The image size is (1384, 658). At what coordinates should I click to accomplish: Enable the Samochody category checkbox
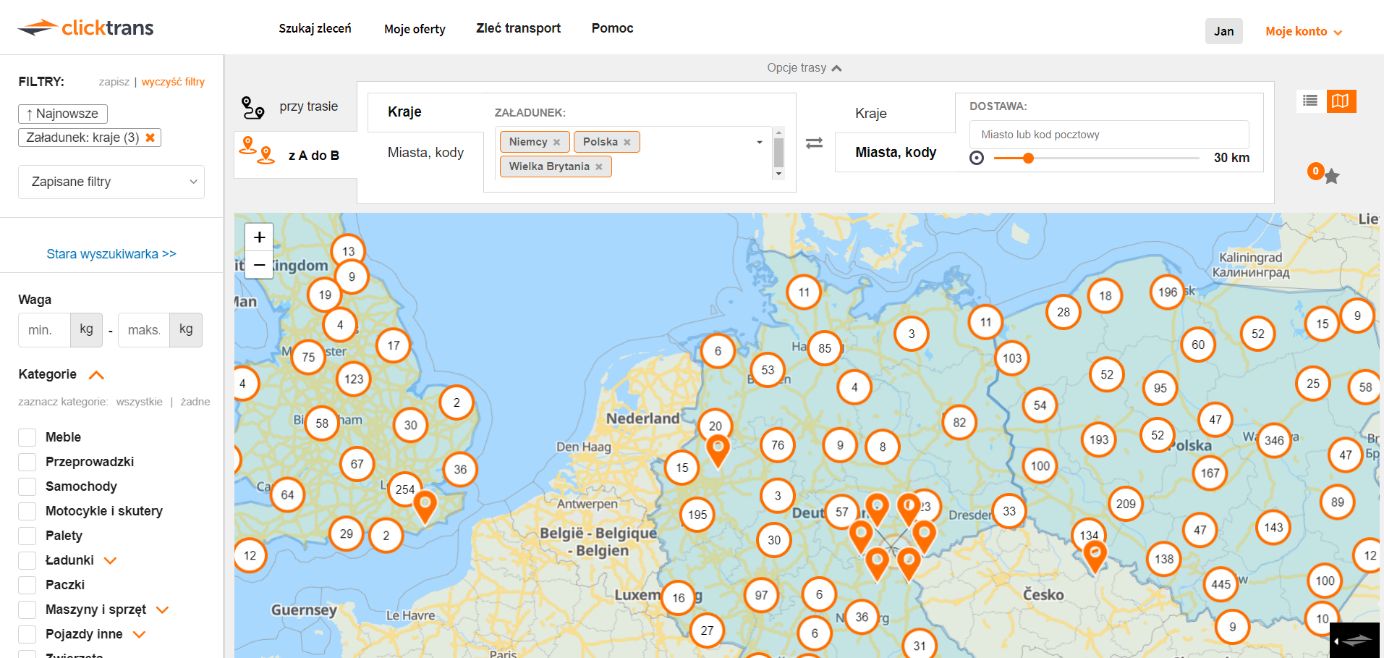pos(27,486)
